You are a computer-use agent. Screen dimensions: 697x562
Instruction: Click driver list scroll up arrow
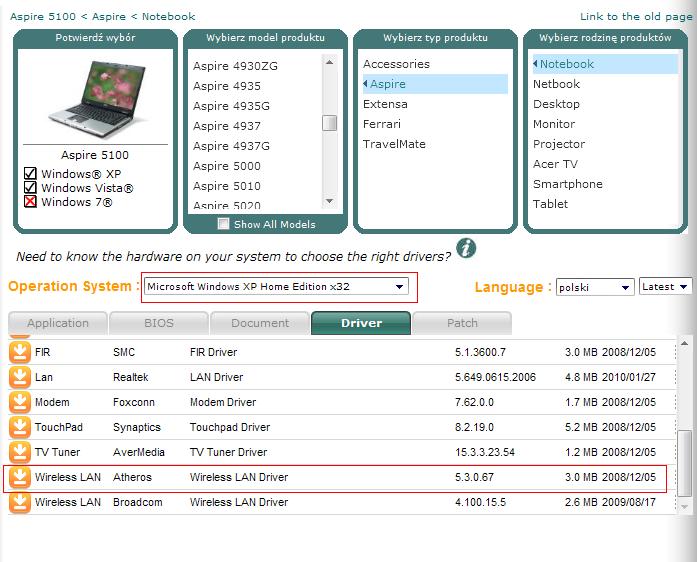click(684, 343)
